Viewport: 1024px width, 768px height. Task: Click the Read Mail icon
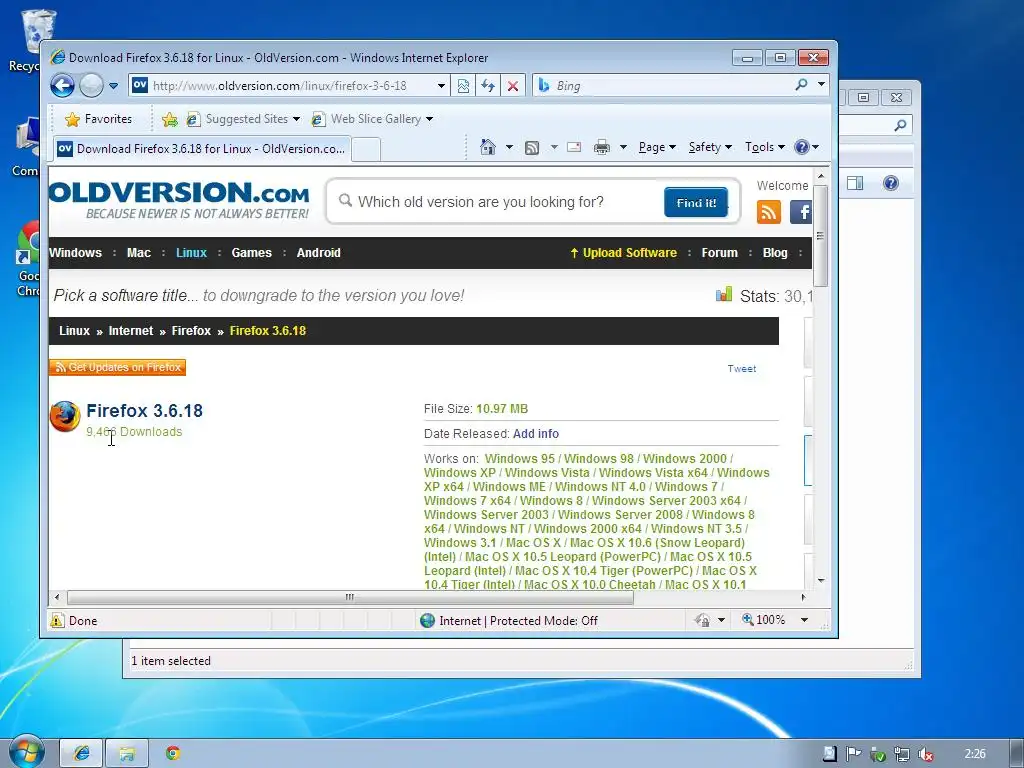574,147
